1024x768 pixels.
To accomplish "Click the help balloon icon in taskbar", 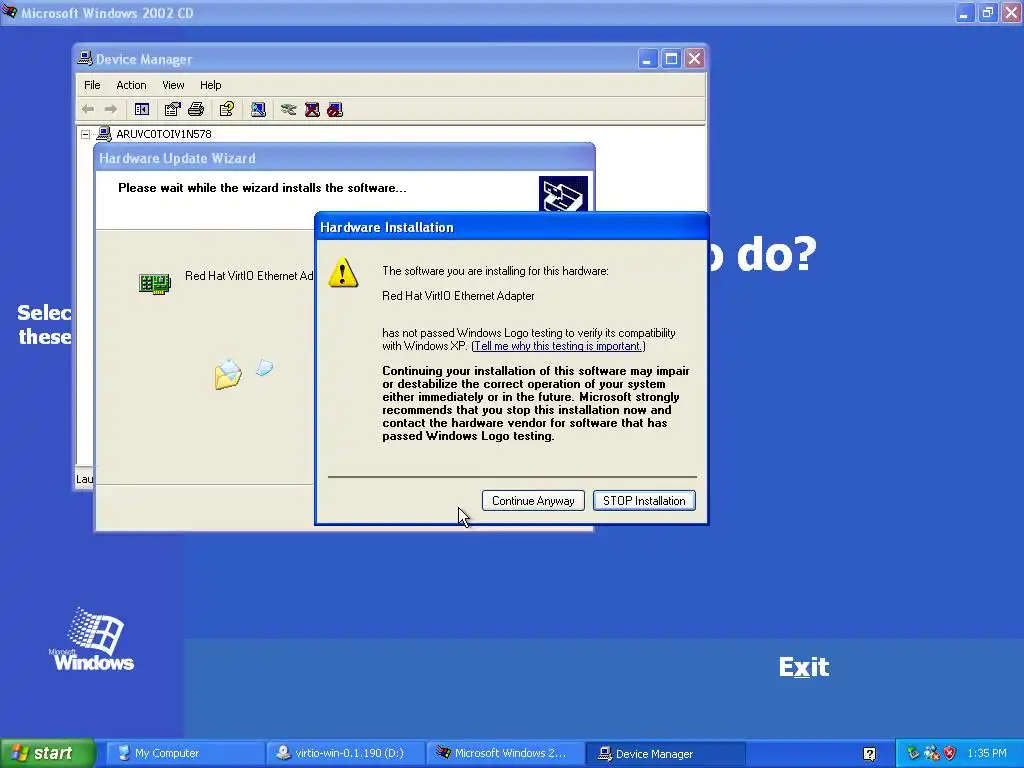I will (x=869, y=754).
